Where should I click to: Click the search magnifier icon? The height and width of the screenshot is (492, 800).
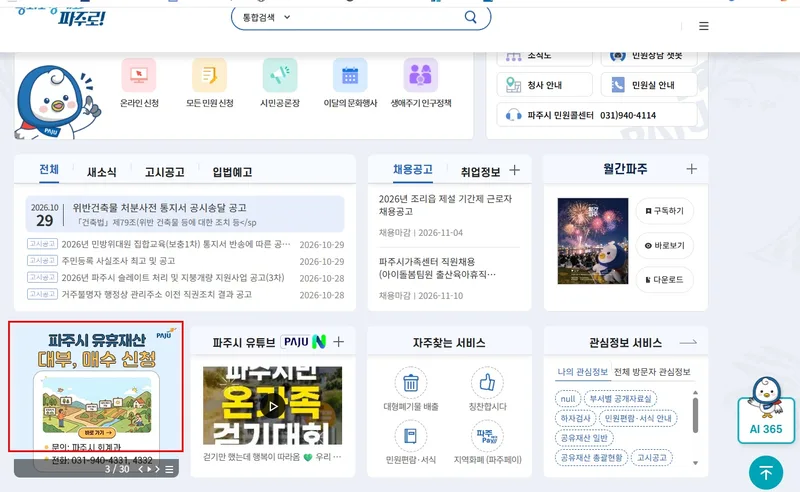pos(470,17)
